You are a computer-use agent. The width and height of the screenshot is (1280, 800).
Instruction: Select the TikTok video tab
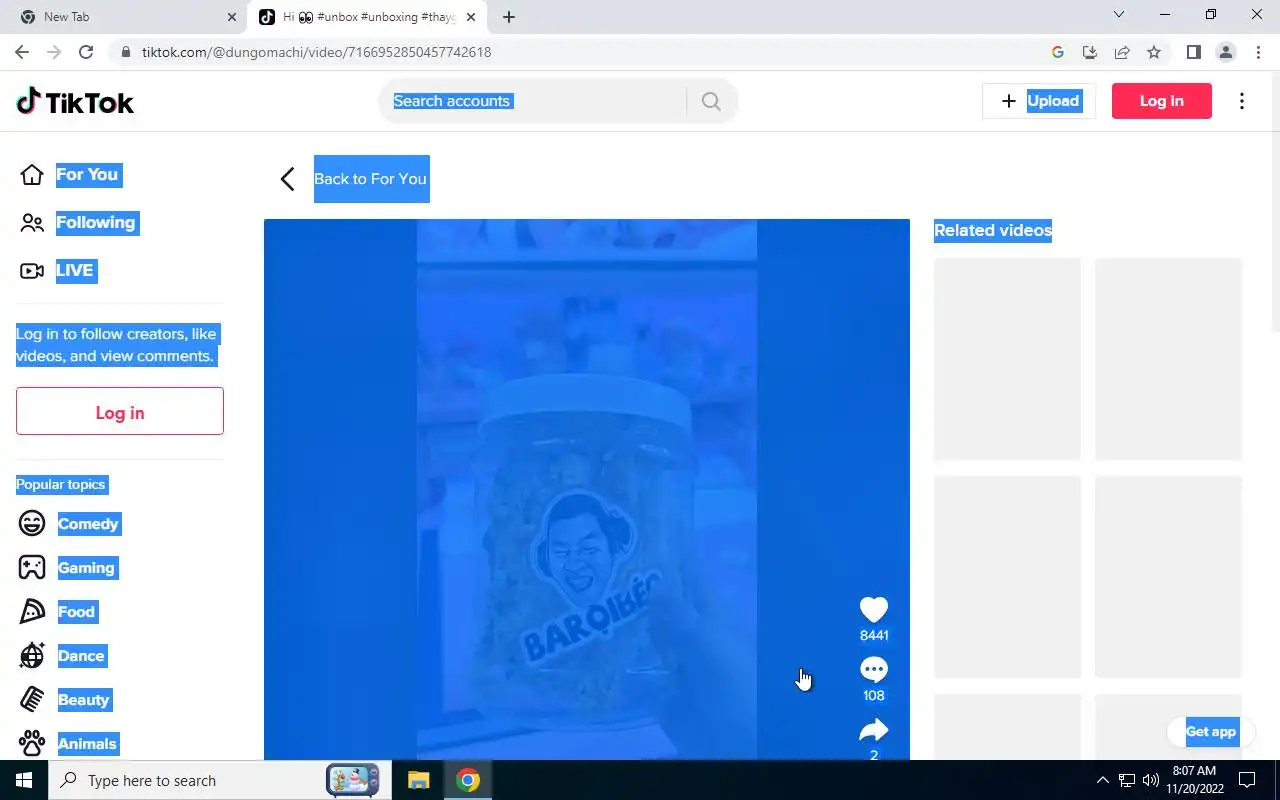[366, 17]
